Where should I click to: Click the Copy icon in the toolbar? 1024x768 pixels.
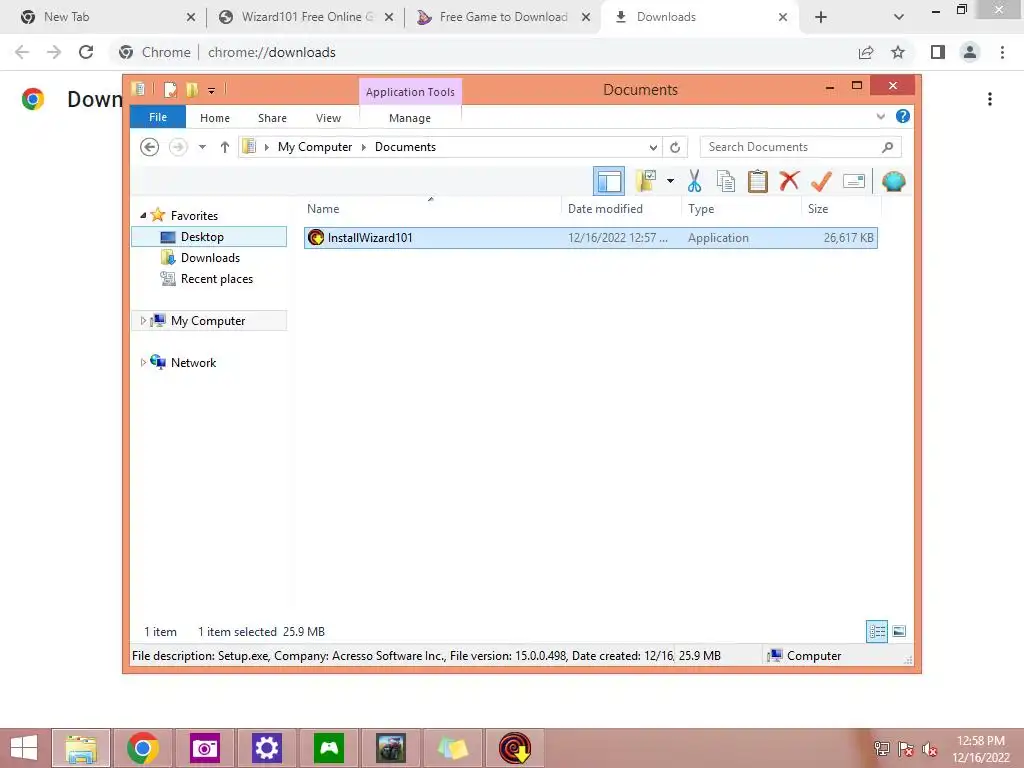point(726,181)
